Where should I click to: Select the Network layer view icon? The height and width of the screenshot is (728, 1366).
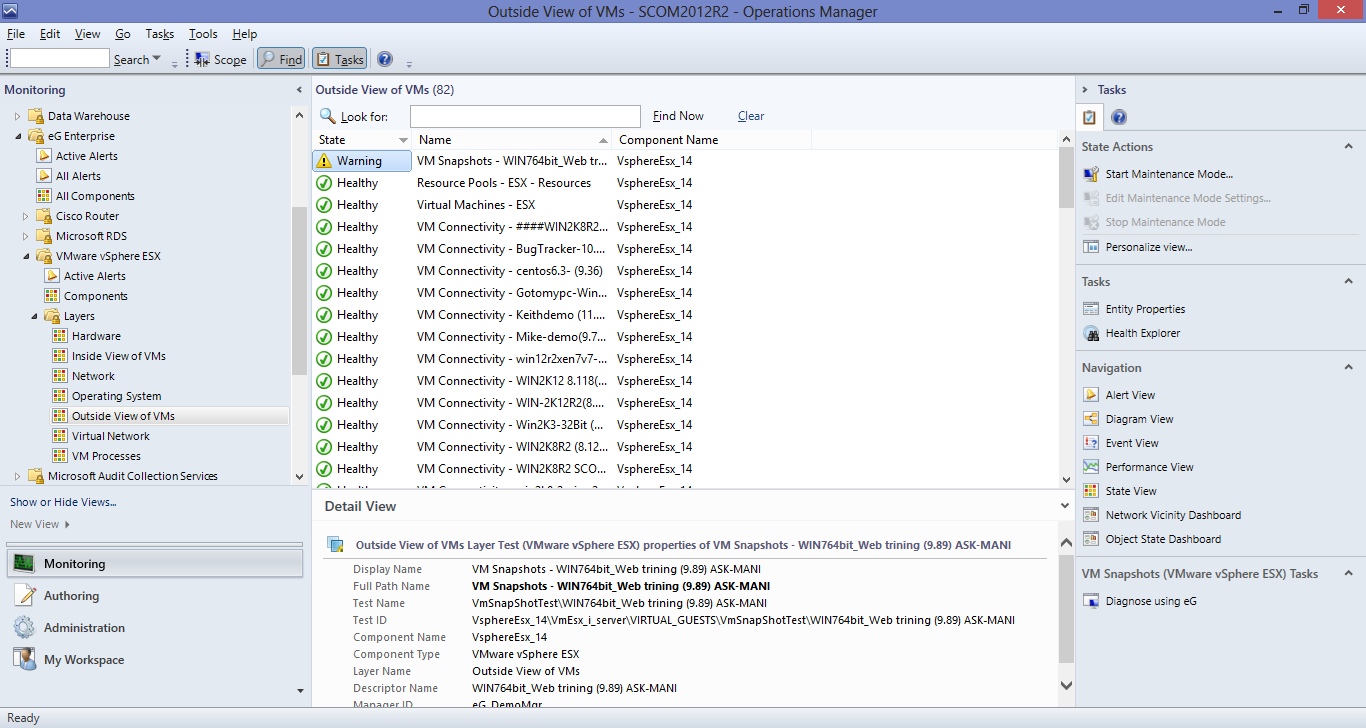pyautogui.click(x=60, y=376)
